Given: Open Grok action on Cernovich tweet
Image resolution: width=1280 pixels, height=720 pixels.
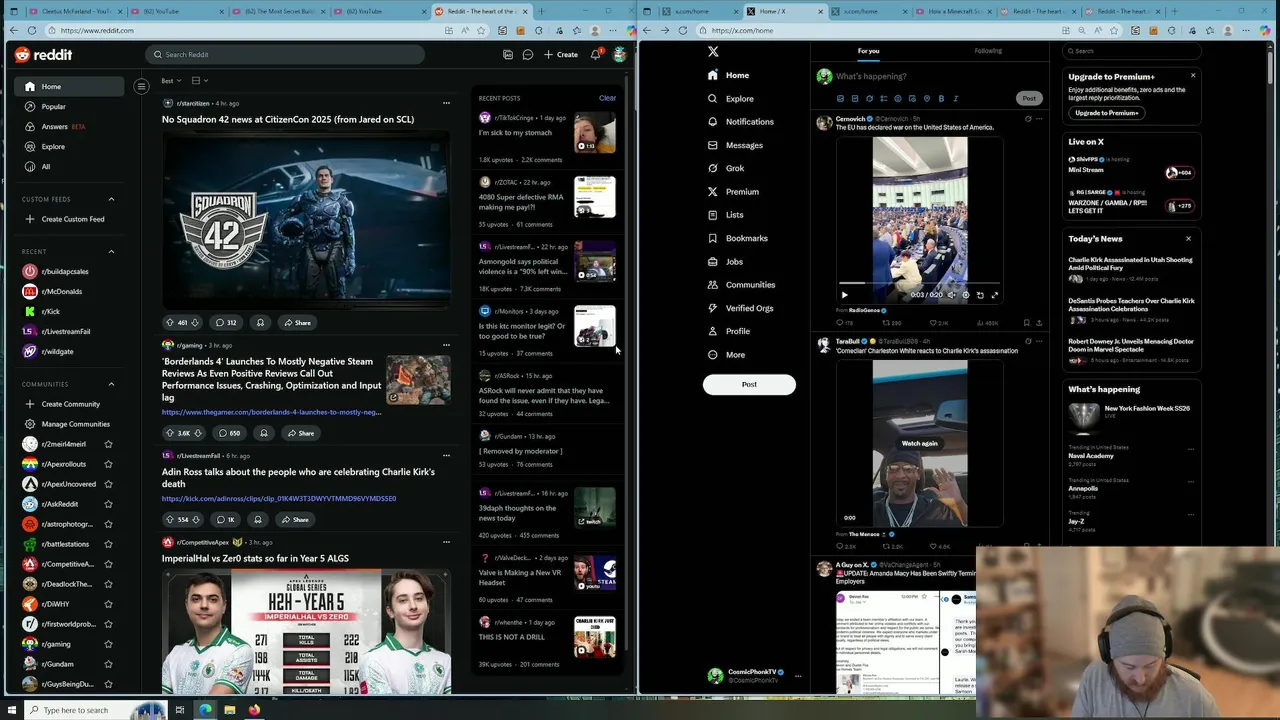Looking at the screenshot, I should pos(1028,118).
